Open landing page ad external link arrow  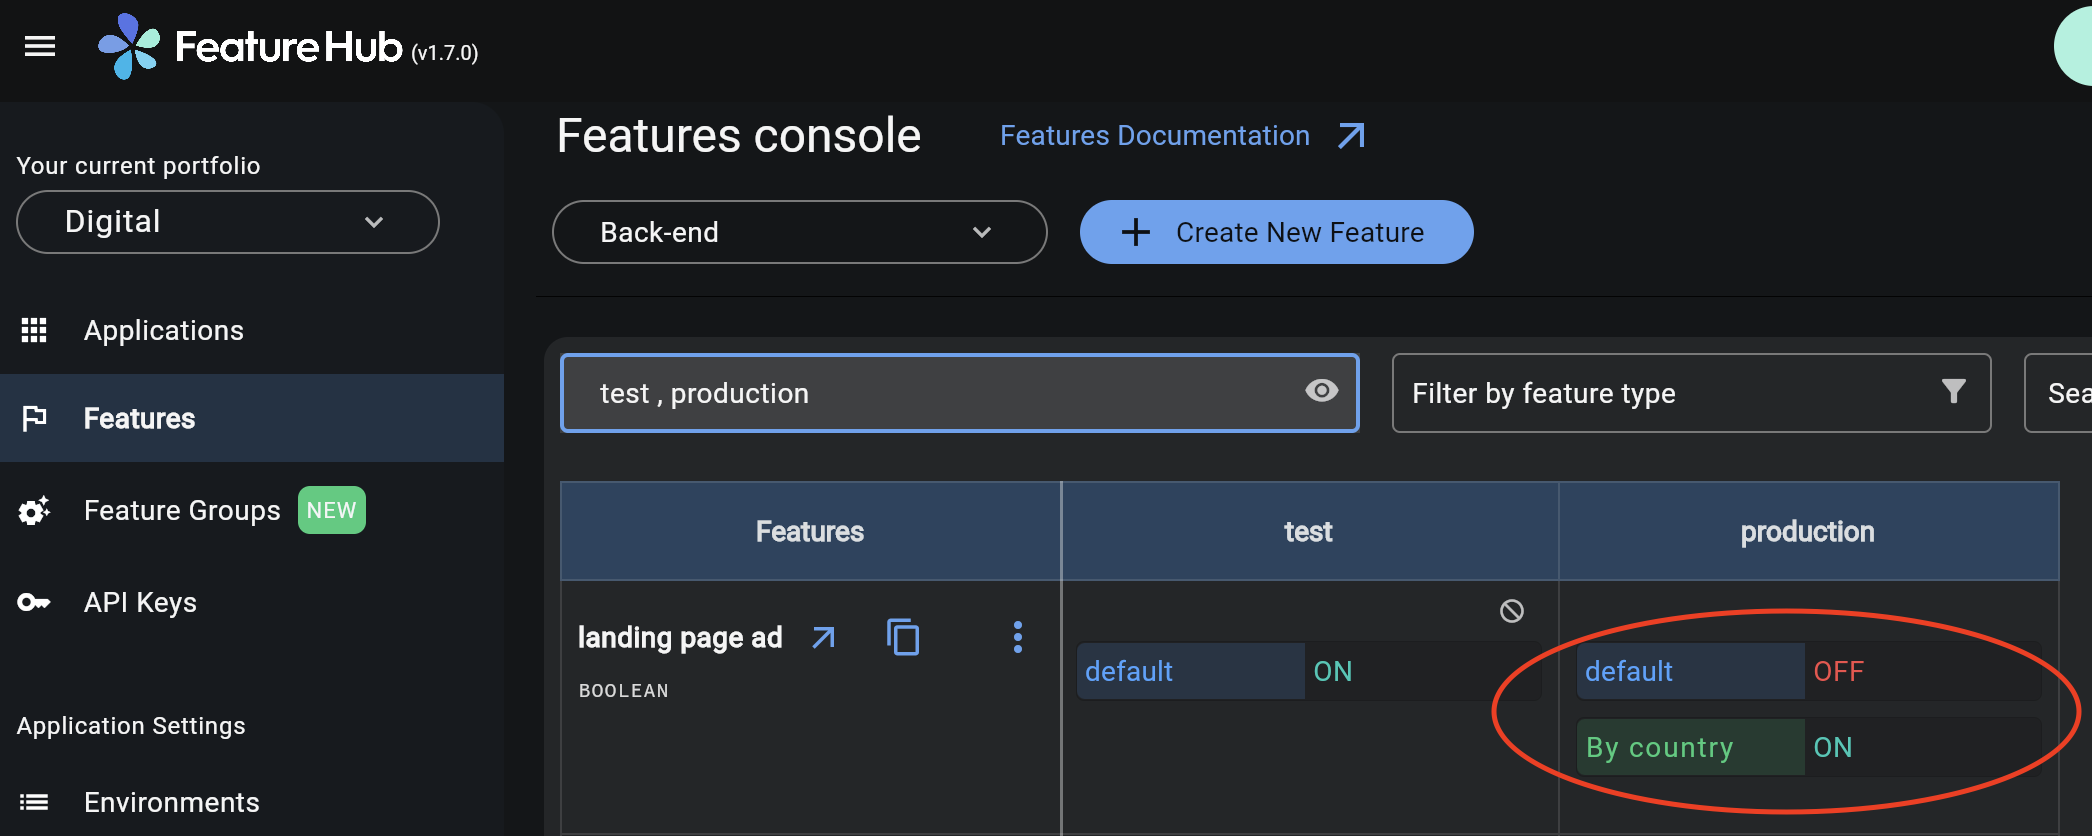(823, 637)
